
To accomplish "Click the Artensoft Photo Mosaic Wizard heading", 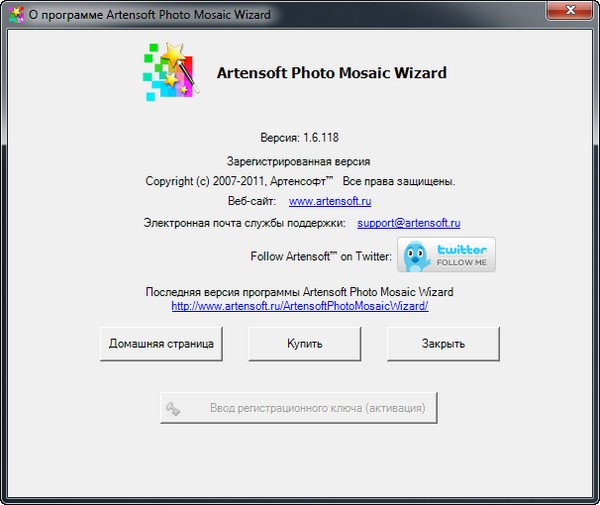I will coord(331,73).
